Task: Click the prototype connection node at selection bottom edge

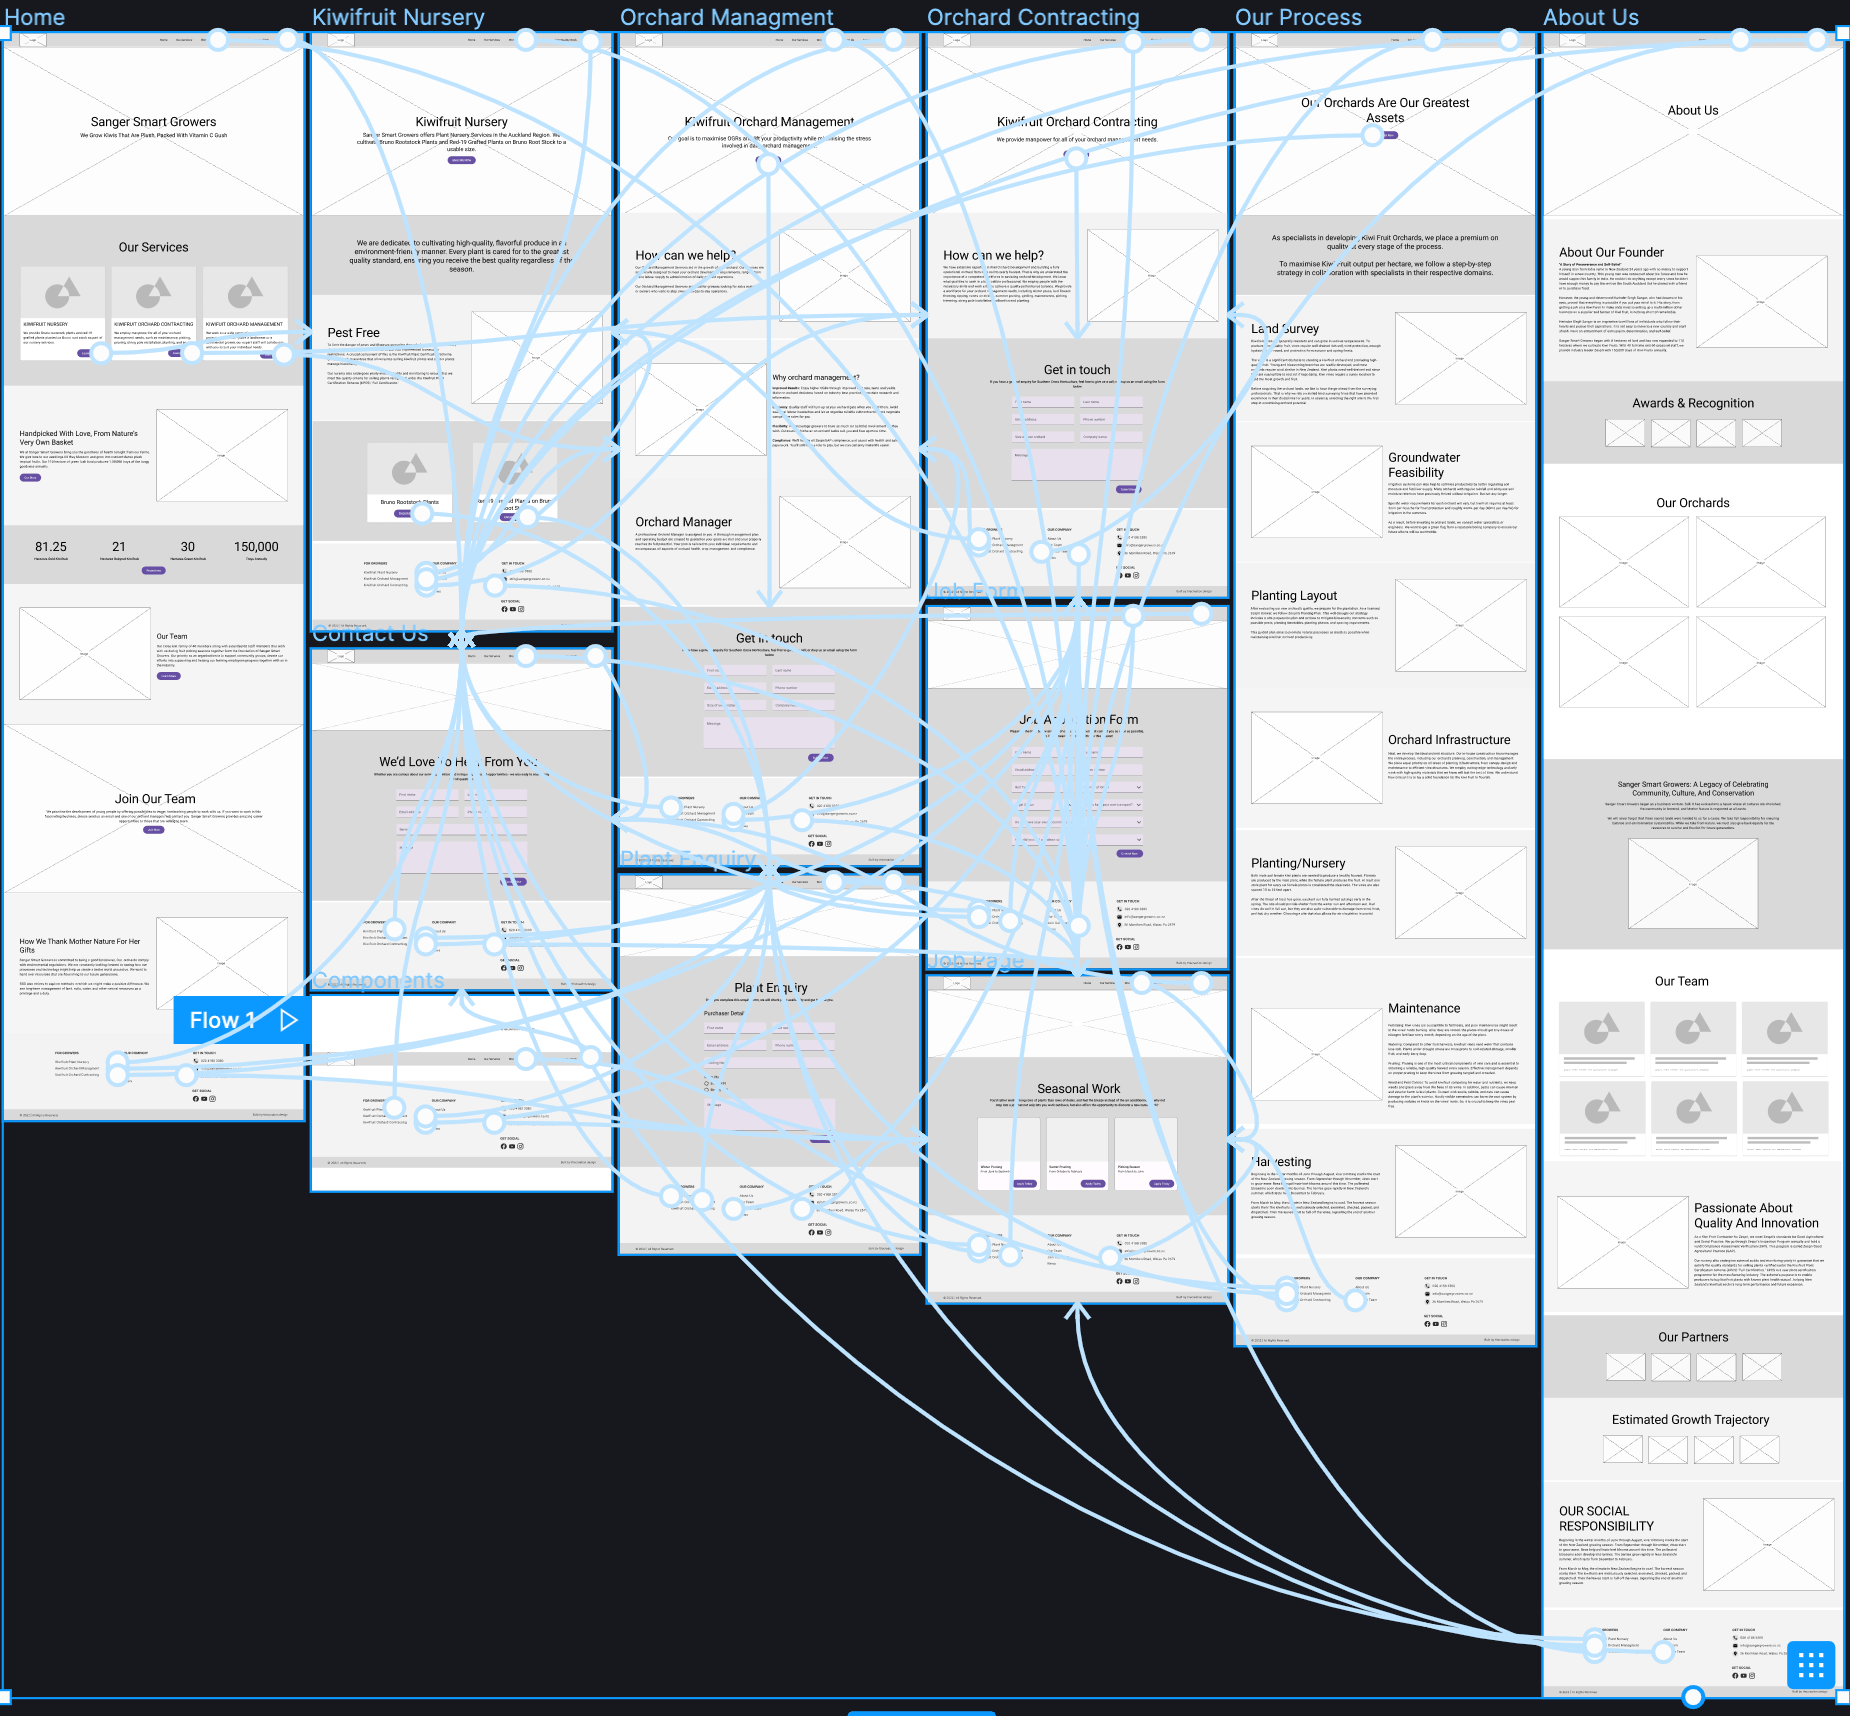Action: [x=1692, y=1697]
